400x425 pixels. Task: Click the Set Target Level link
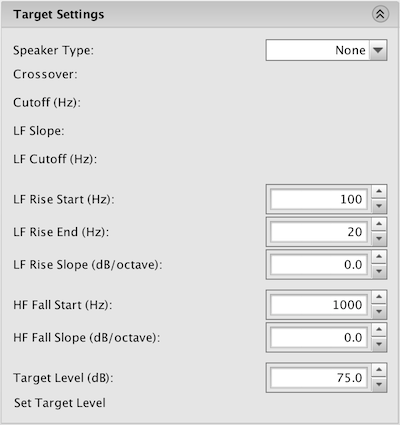[x=60, y=403]
